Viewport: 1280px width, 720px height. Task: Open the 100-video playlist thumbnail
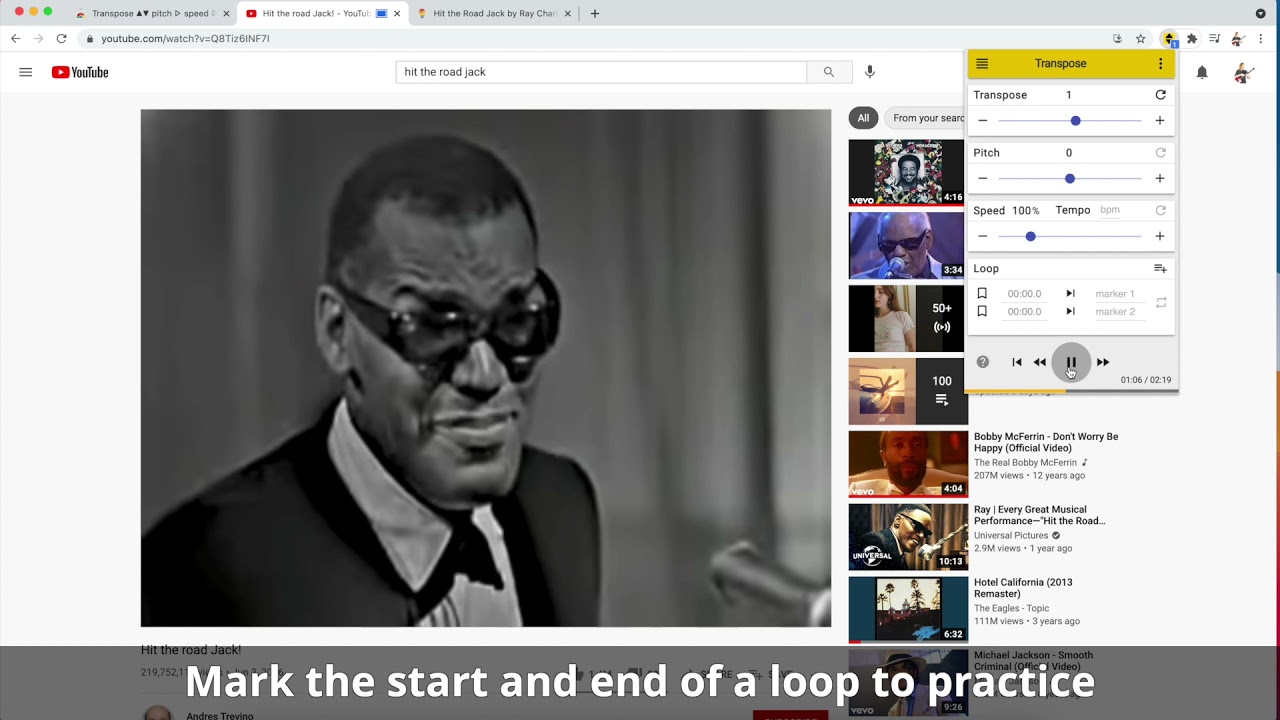click(x=907, y=391)
